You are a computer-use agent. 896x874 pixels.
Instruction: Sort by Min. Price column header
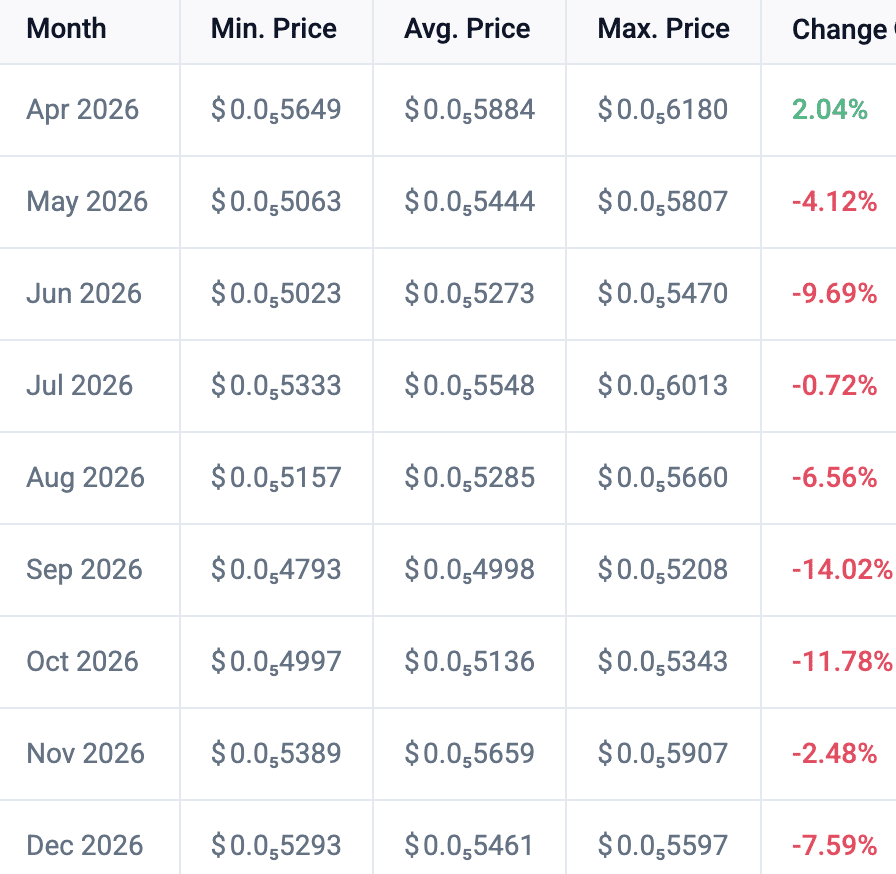point(273,28)
